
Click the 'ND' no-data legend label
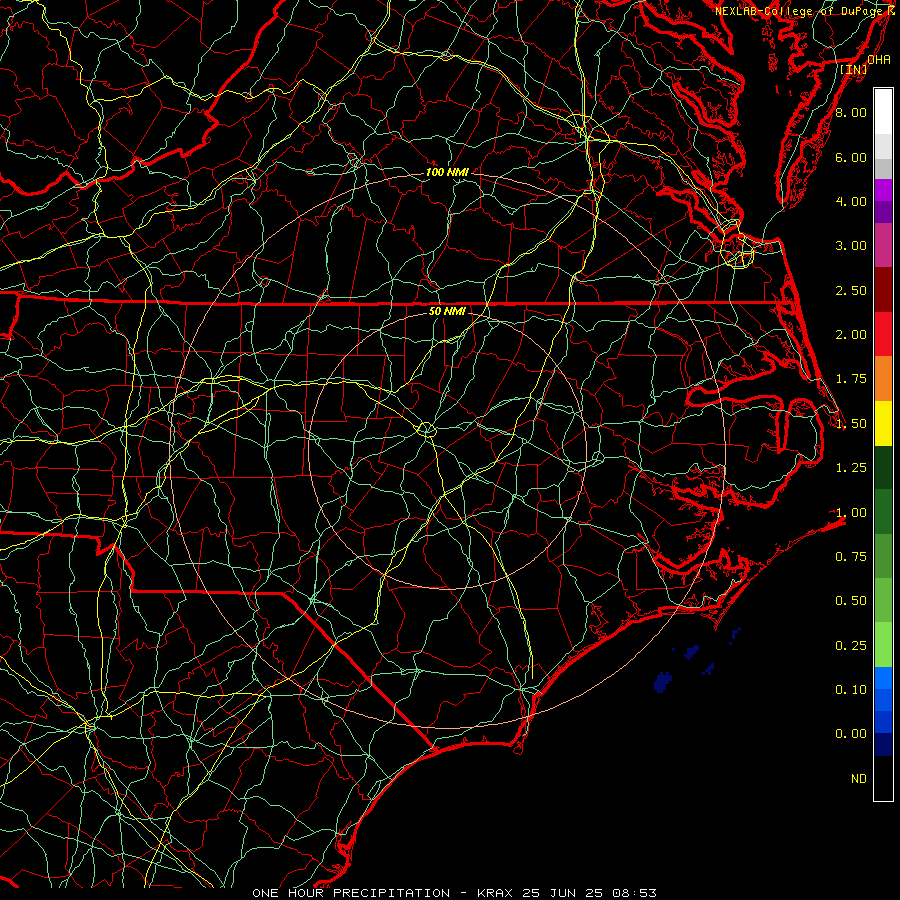(x=859, y=779)
